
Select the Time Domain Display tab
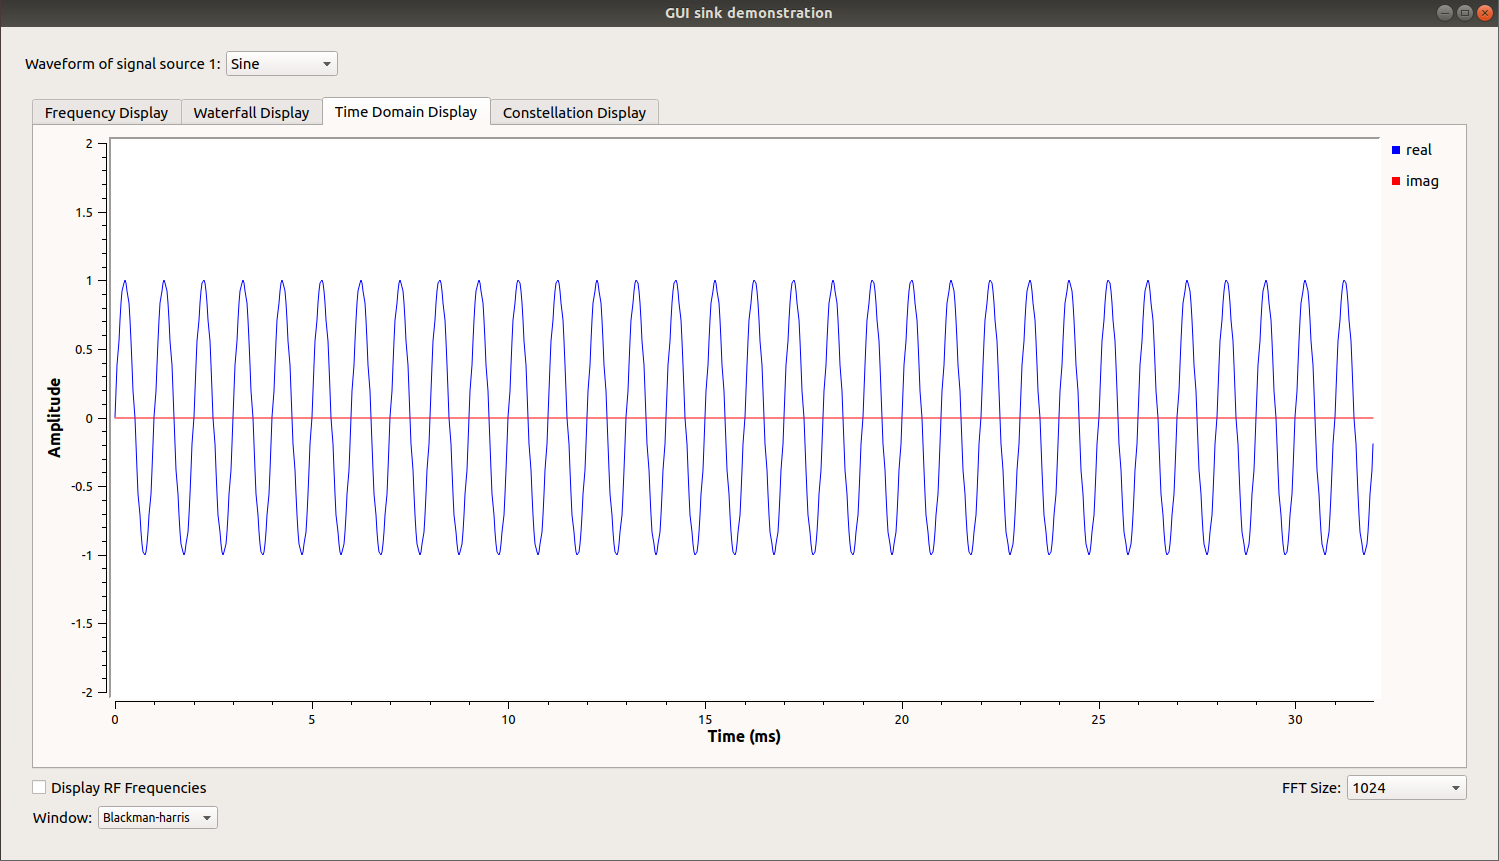(x=405, y=111)
